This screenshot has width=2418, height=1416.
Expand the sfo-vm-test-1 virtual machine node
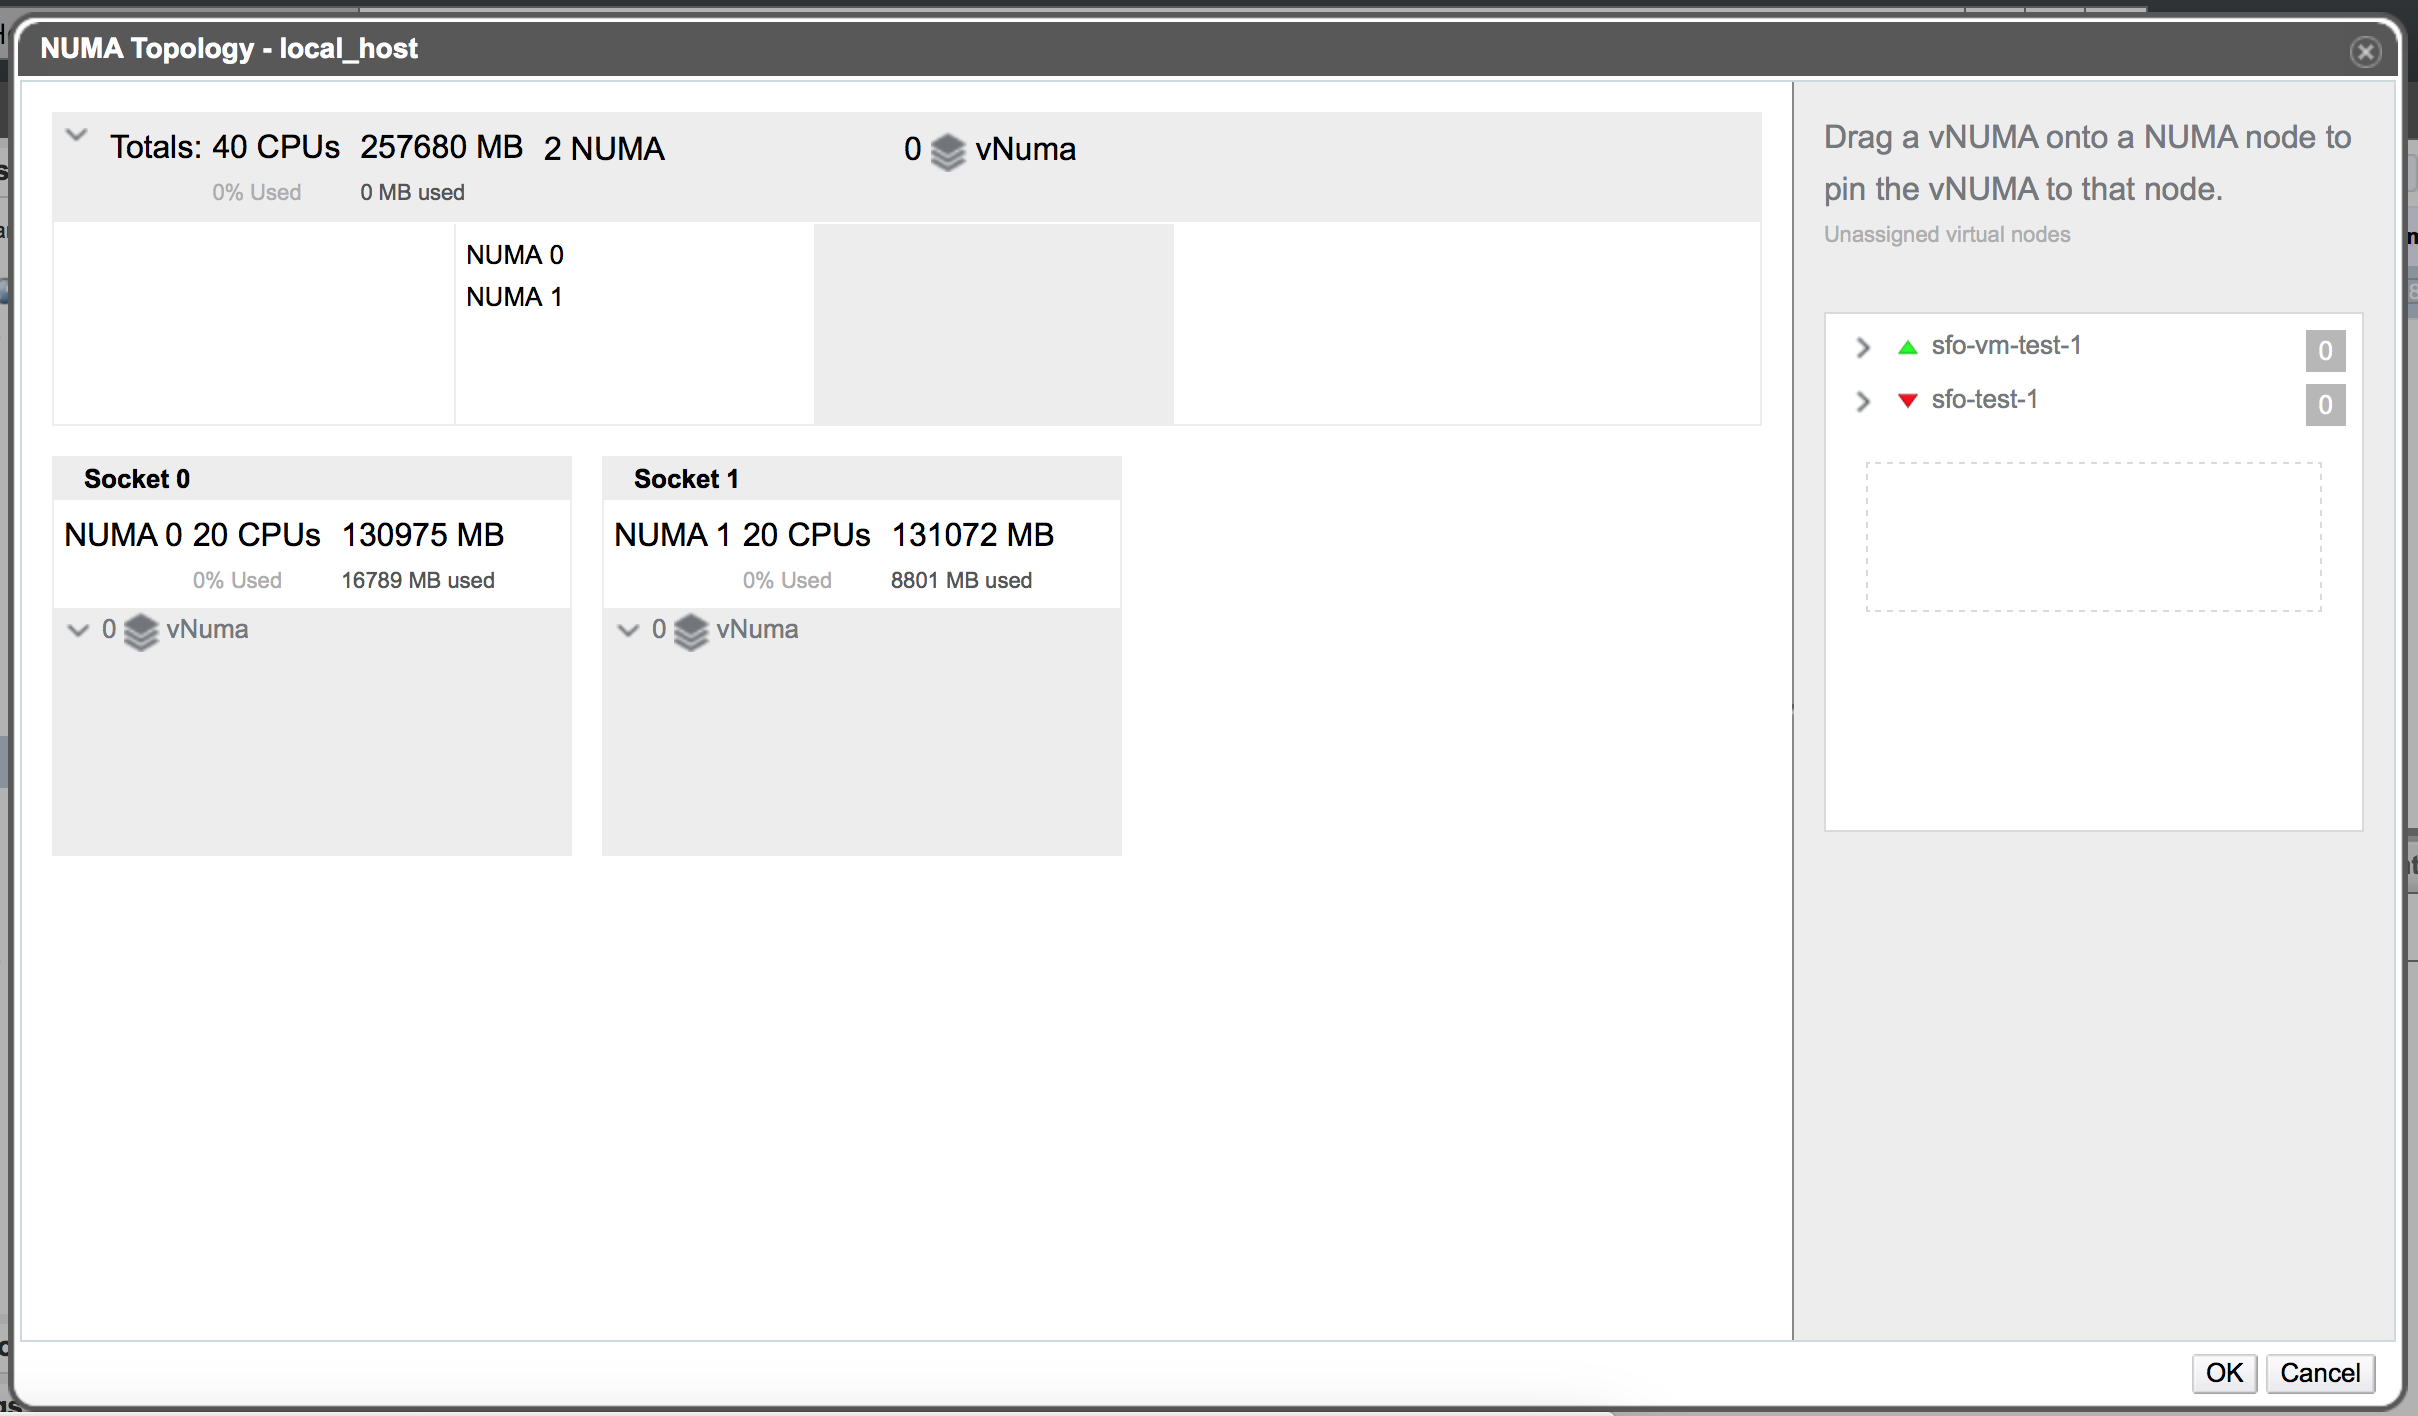1862,347
